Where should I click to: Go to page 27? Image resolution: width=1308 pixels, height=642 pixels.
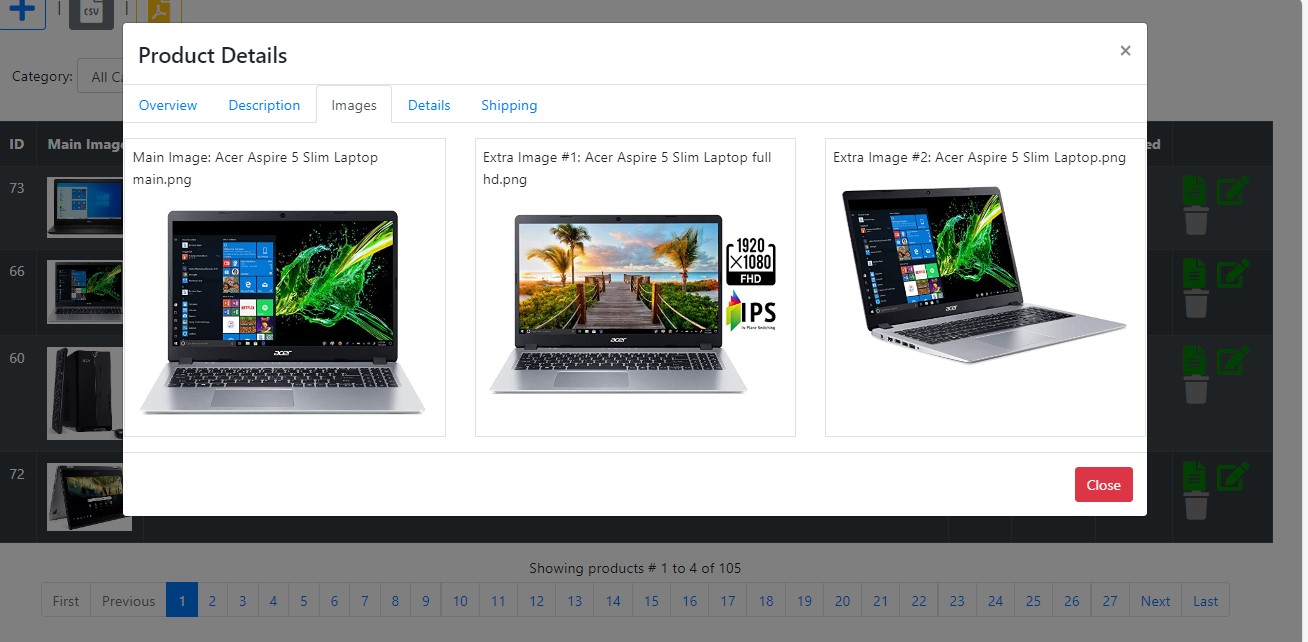pos(1110,601)
